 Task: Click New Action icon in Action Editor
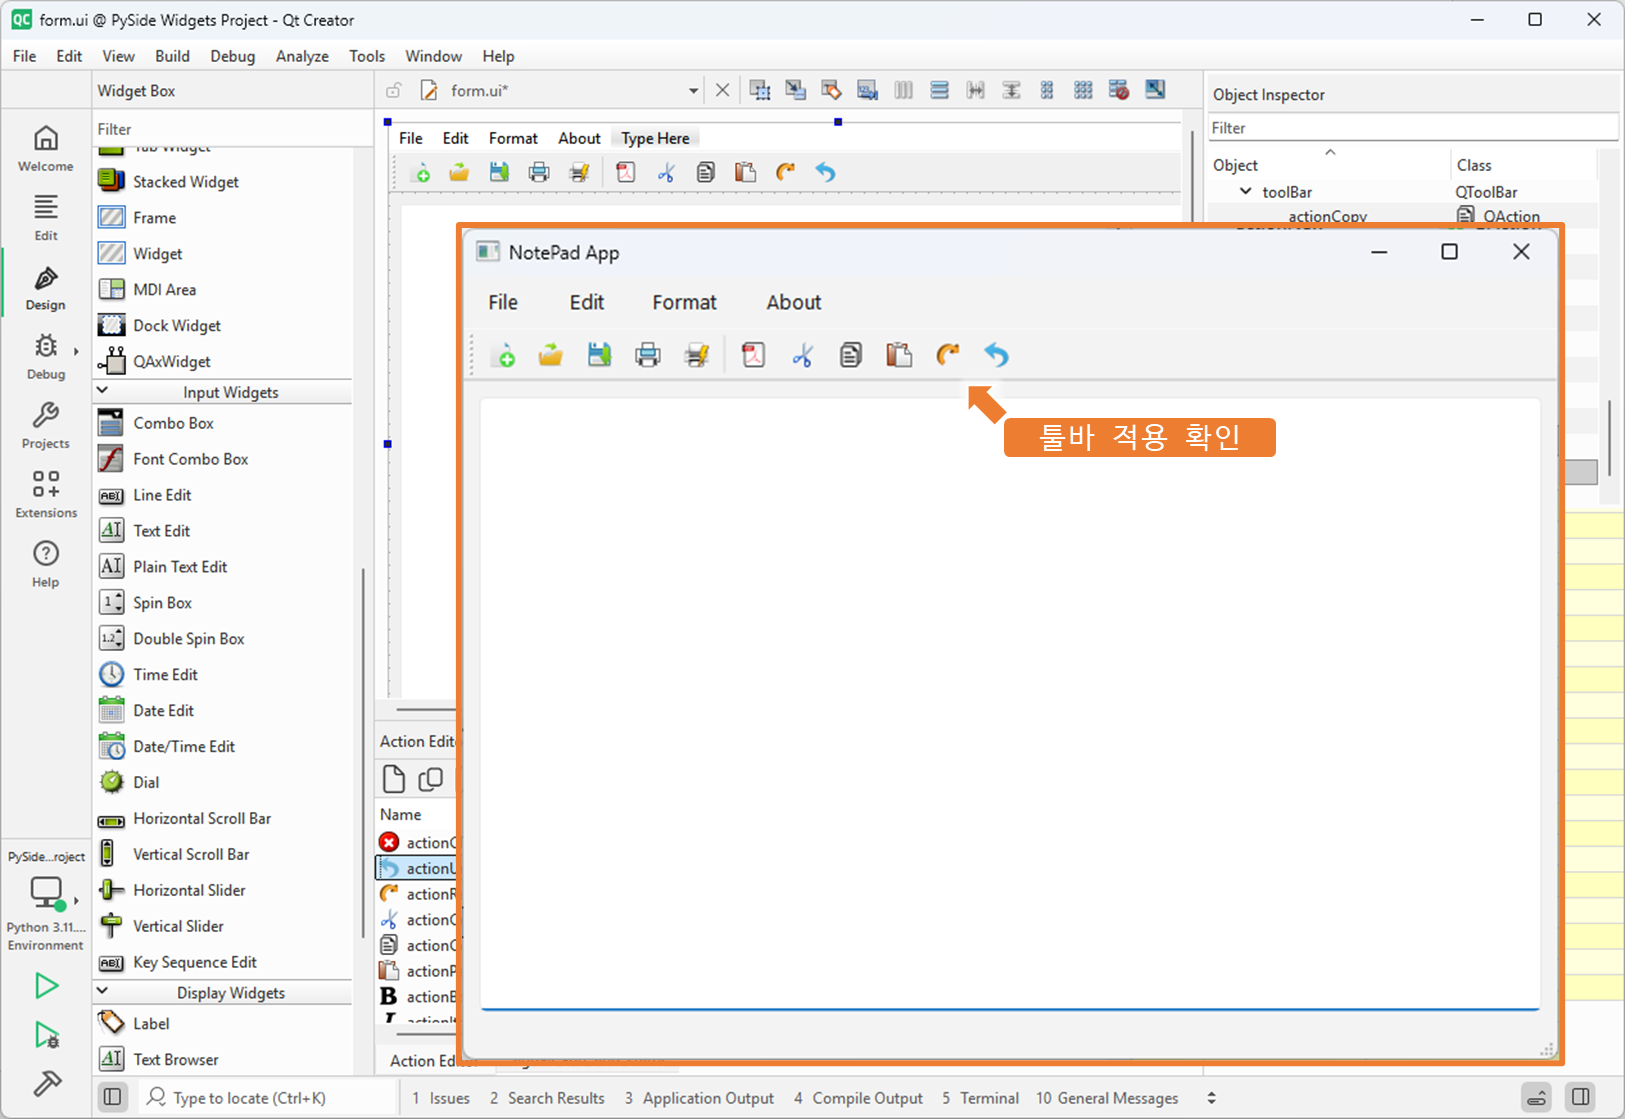(394, 778)
